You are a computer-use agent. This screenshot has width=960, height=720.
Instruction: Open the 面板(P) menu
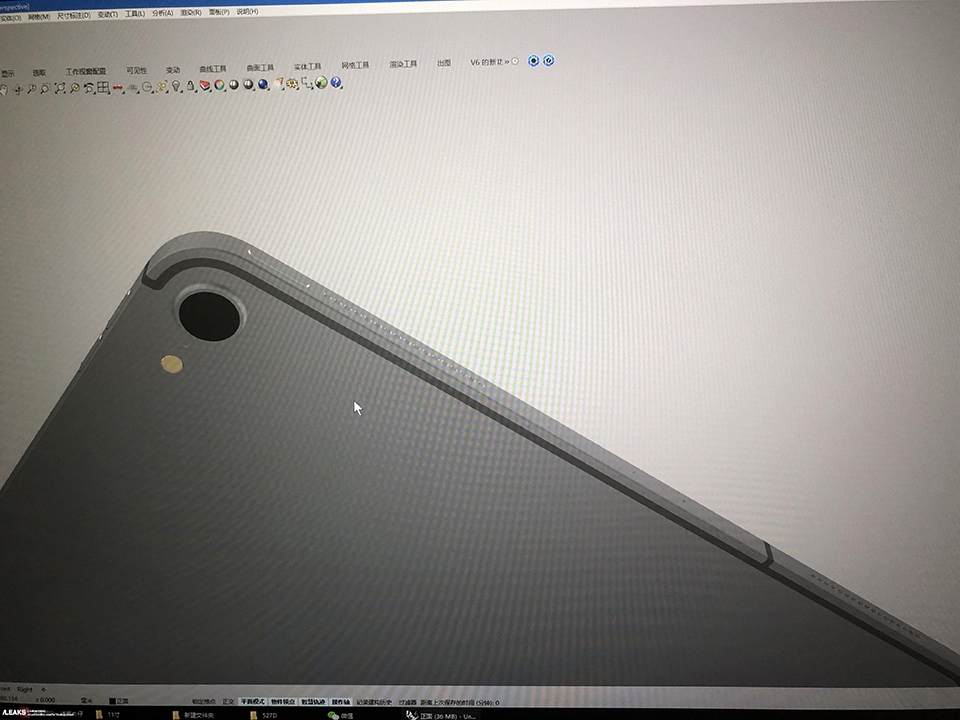coord(219,12)
